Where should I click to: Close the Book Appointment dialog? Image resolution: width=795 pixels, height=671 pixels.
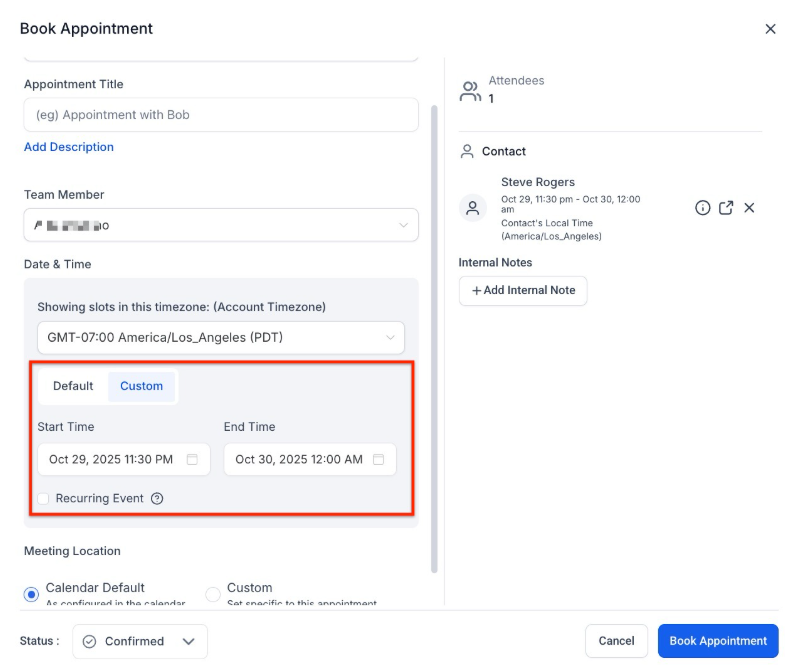[770, 29]
